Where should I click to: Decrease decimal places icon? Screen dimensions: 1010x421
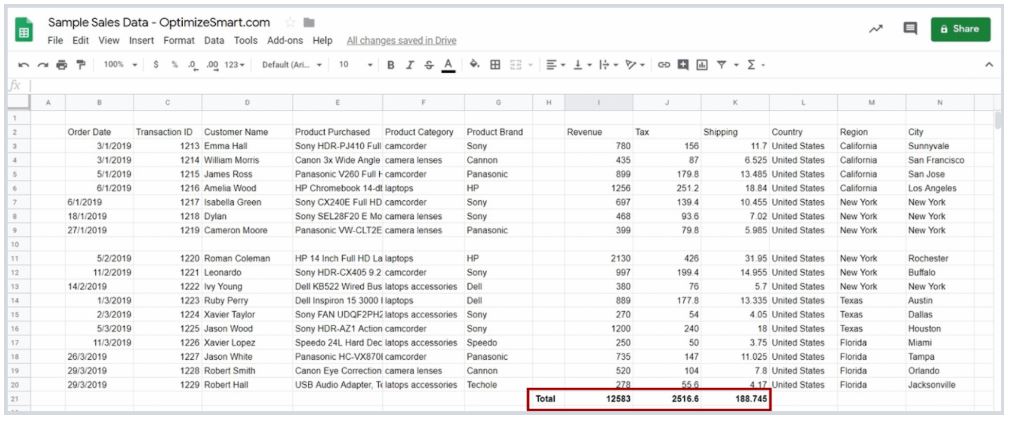[193, 65]
